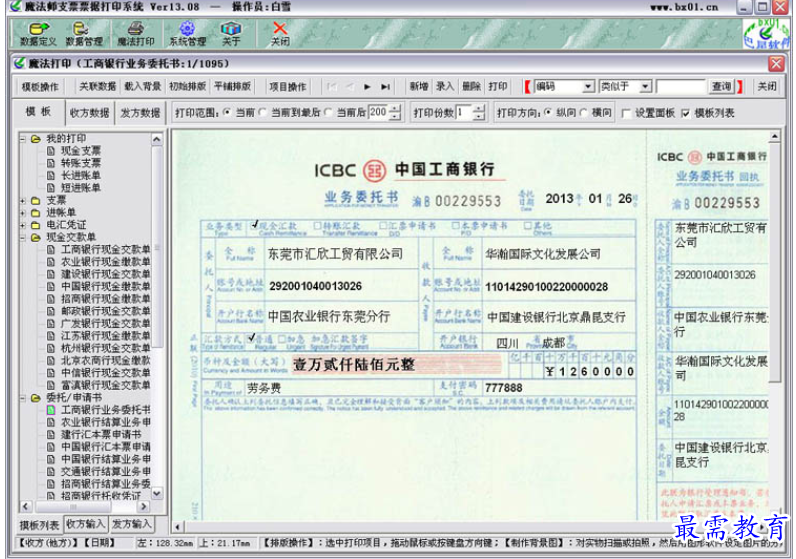Image resolution: width=796 pixels, height=559 pixels.
Task: Go to the next record
Action: tap(367, 87)
